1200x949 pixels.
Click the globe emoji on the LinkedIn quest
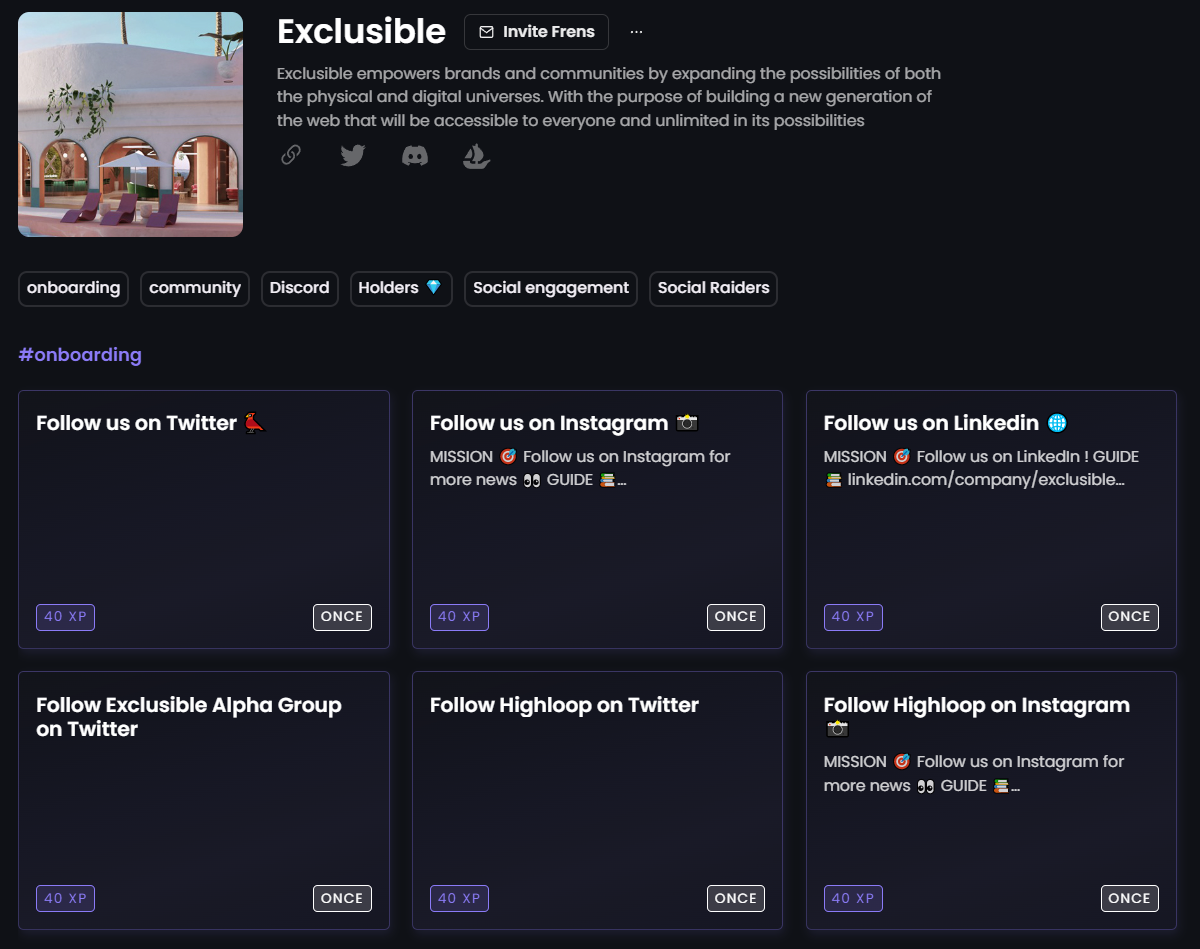click(x=1059, y=423)
